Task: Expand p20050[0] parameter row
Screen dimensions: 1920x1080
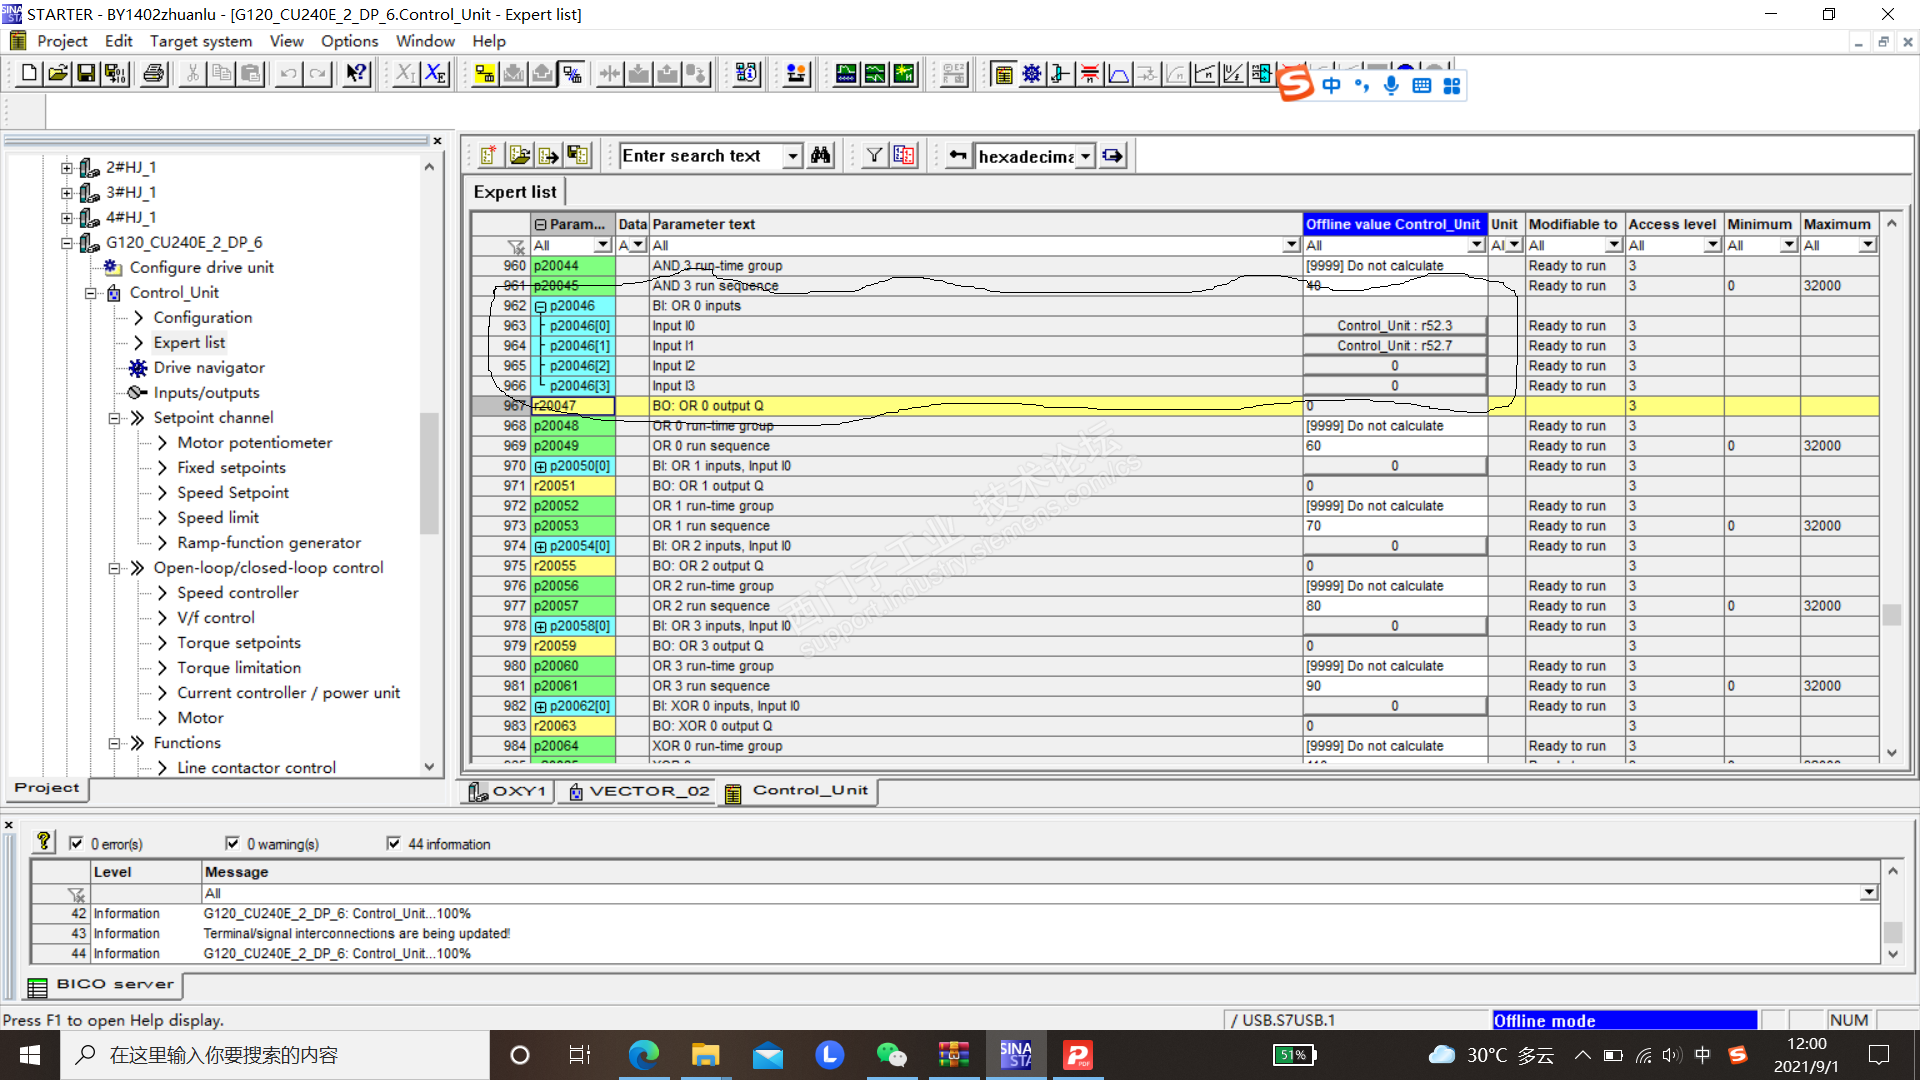Action: [541, 466]
